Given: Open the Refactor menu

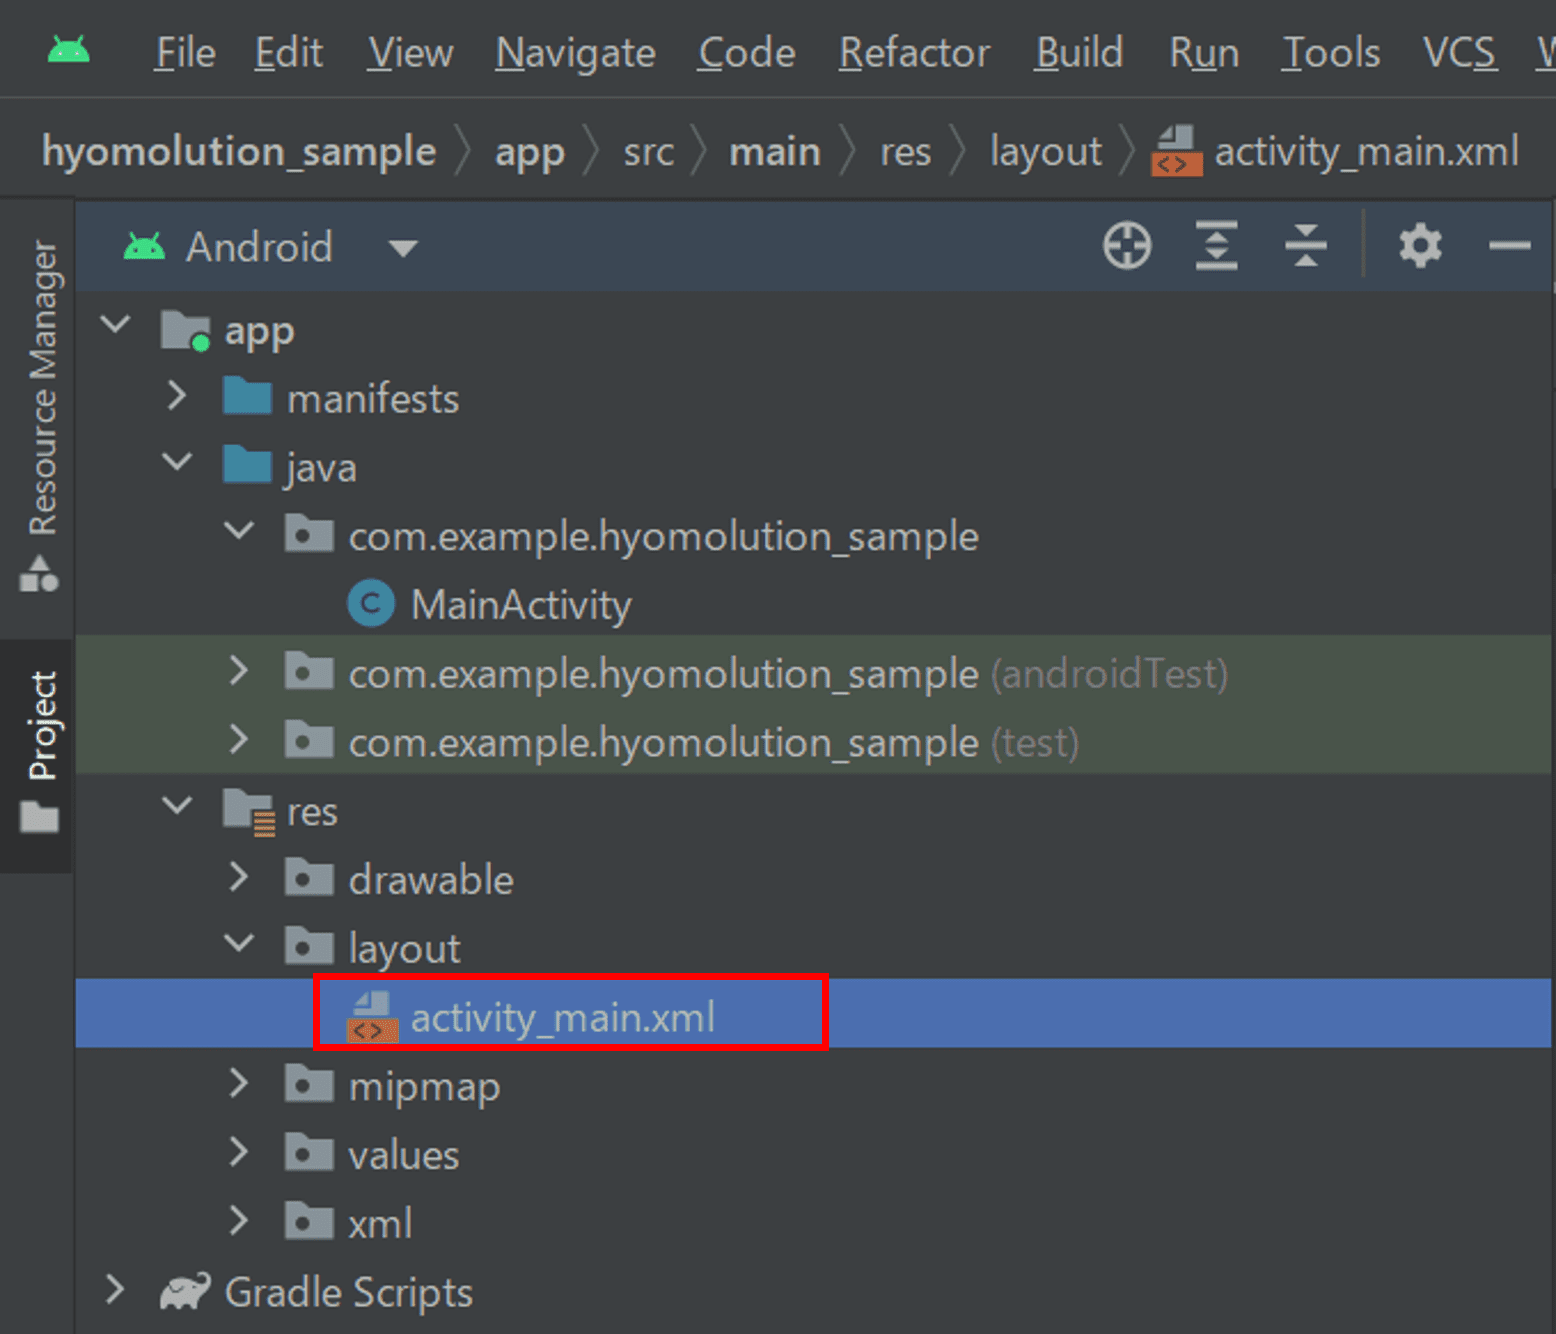Looking at the screenshot, I should point(912,53).
